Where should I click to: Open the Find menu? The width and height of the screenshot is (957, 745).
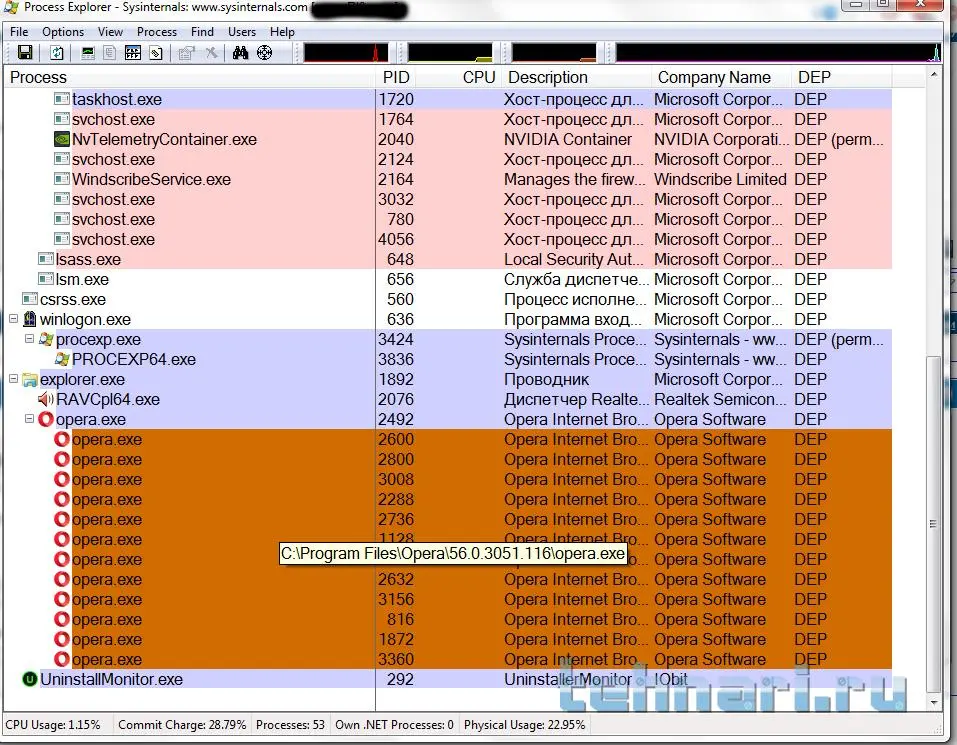point(202,31)
